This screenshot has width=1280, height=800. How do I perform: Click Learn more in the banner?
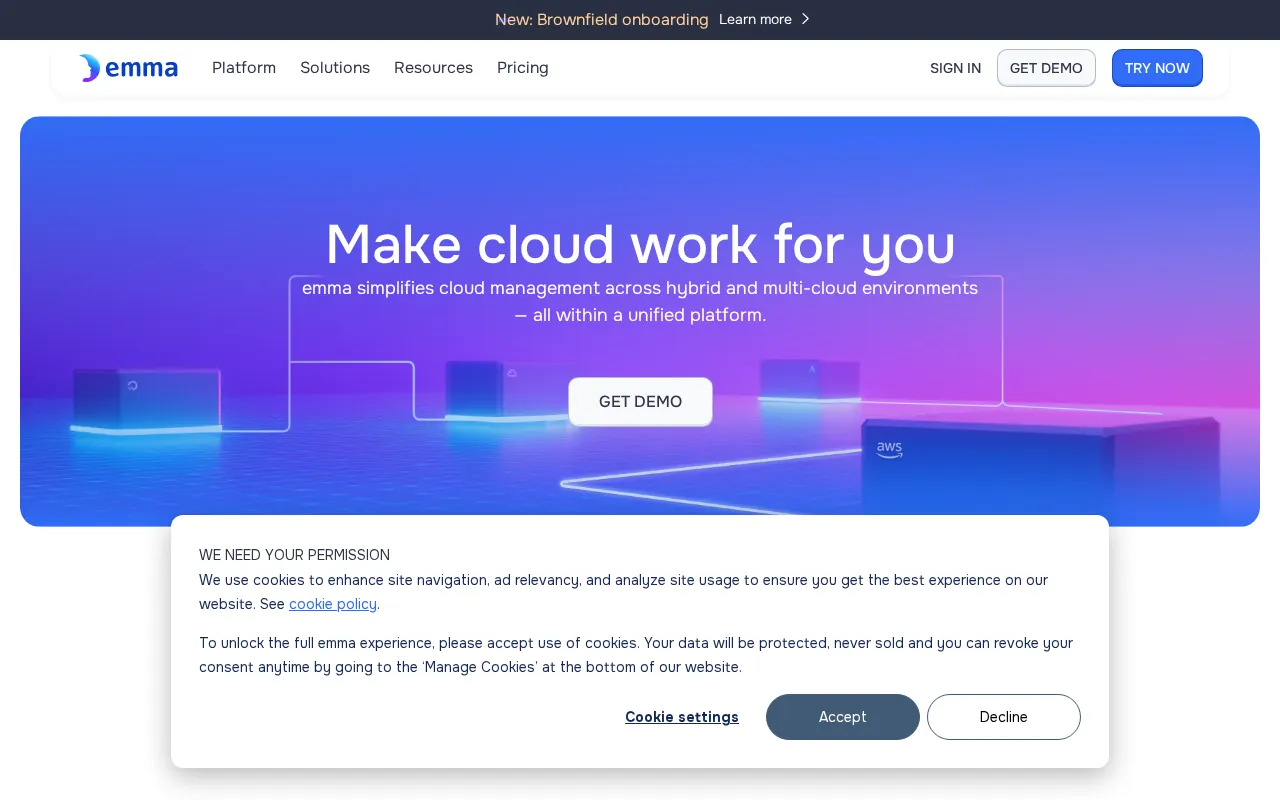[755, 19]
